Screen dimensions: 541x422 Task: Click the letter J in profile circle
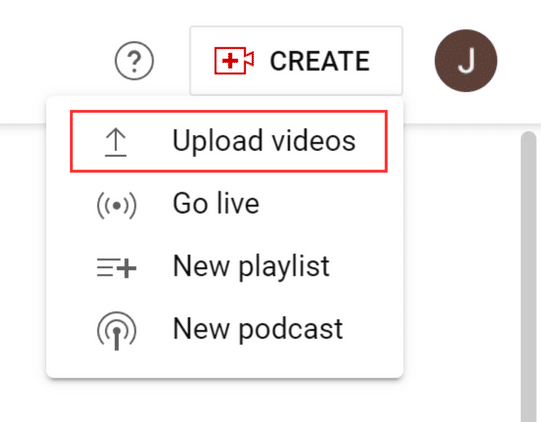coord(466,61)
